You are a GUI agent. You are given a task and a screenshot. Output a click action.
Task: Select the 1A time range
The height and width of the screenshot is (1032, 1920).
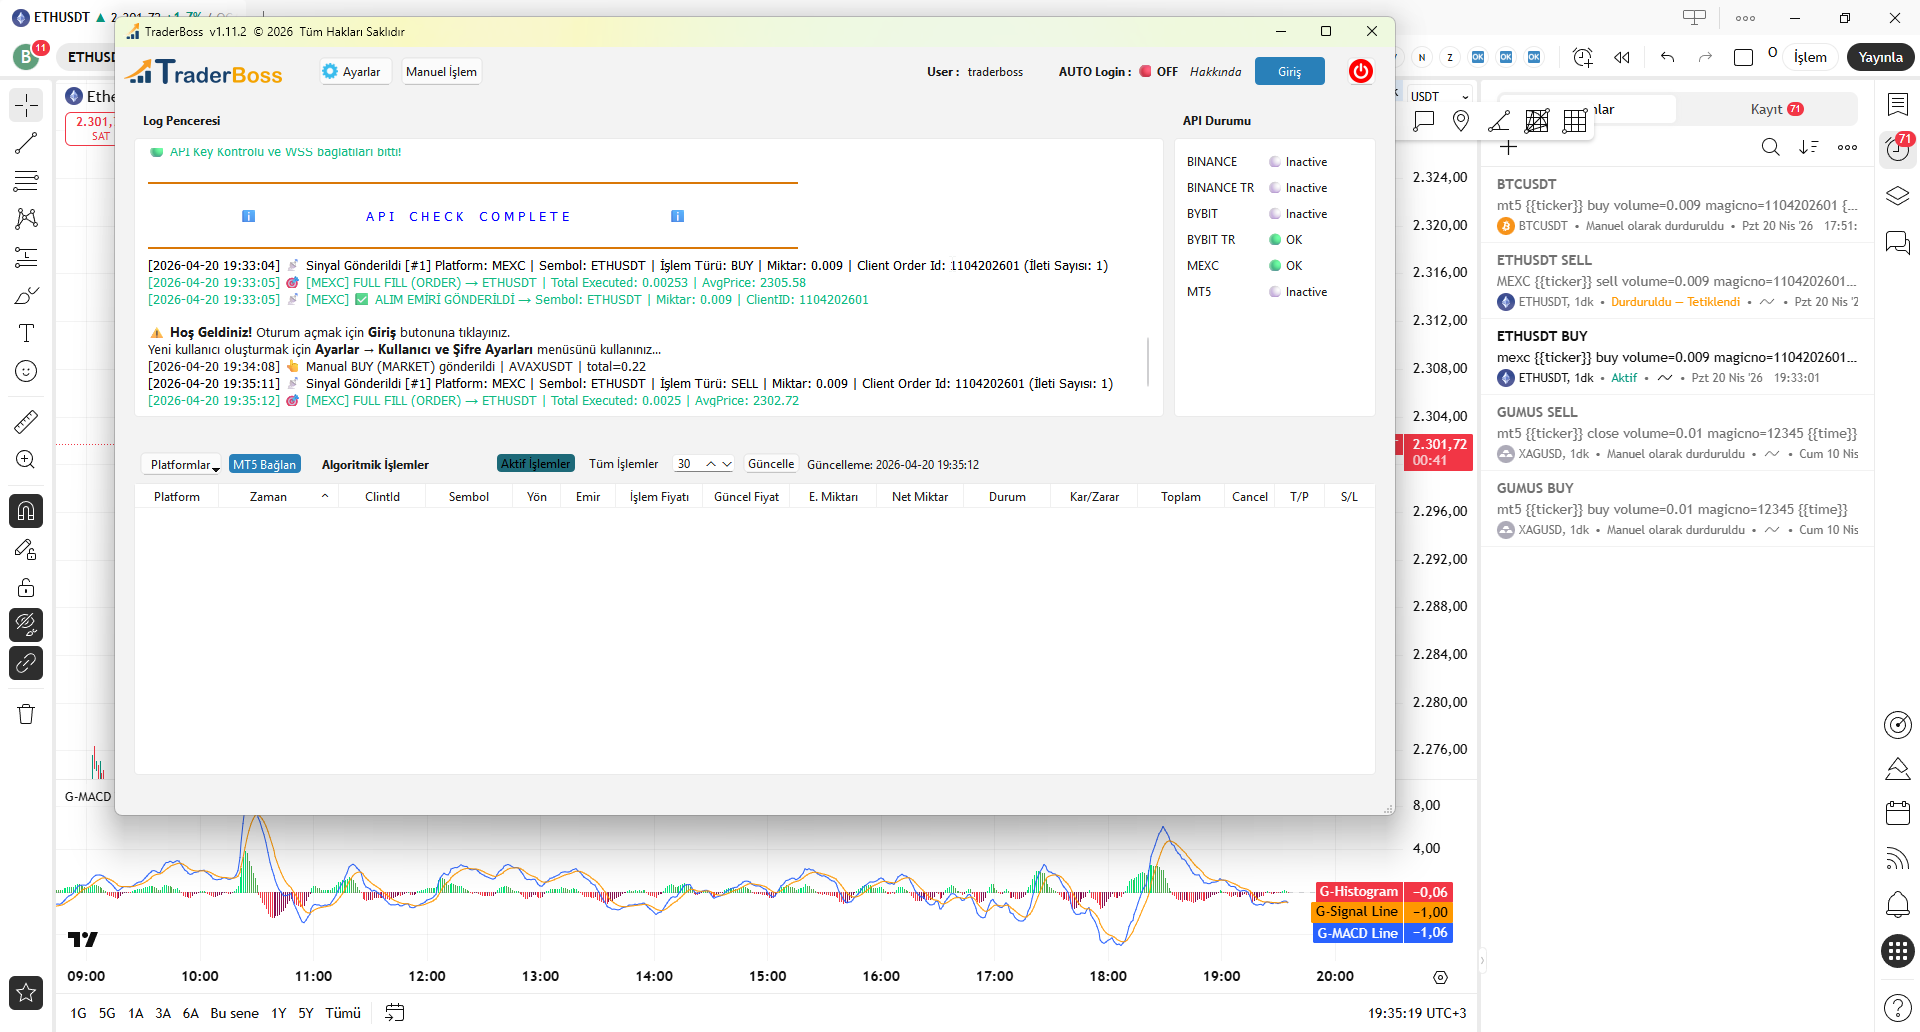(136, 1013)
